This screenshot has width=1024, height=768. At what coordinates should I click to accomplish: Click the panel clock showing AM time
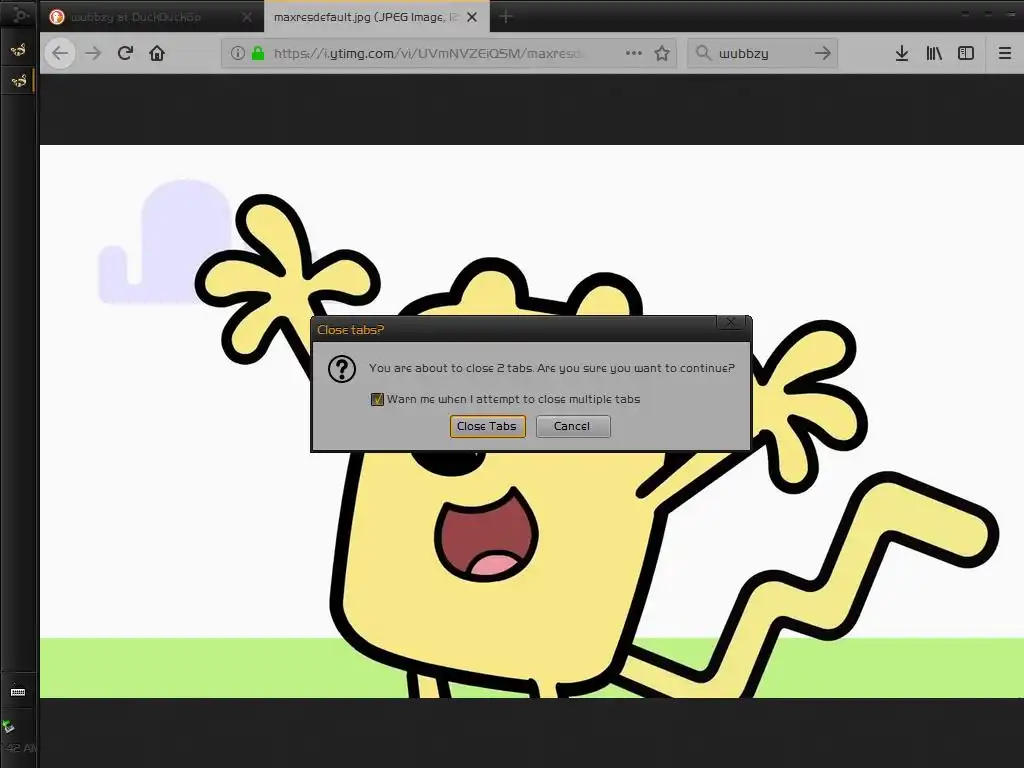click(x=20, y=748)
